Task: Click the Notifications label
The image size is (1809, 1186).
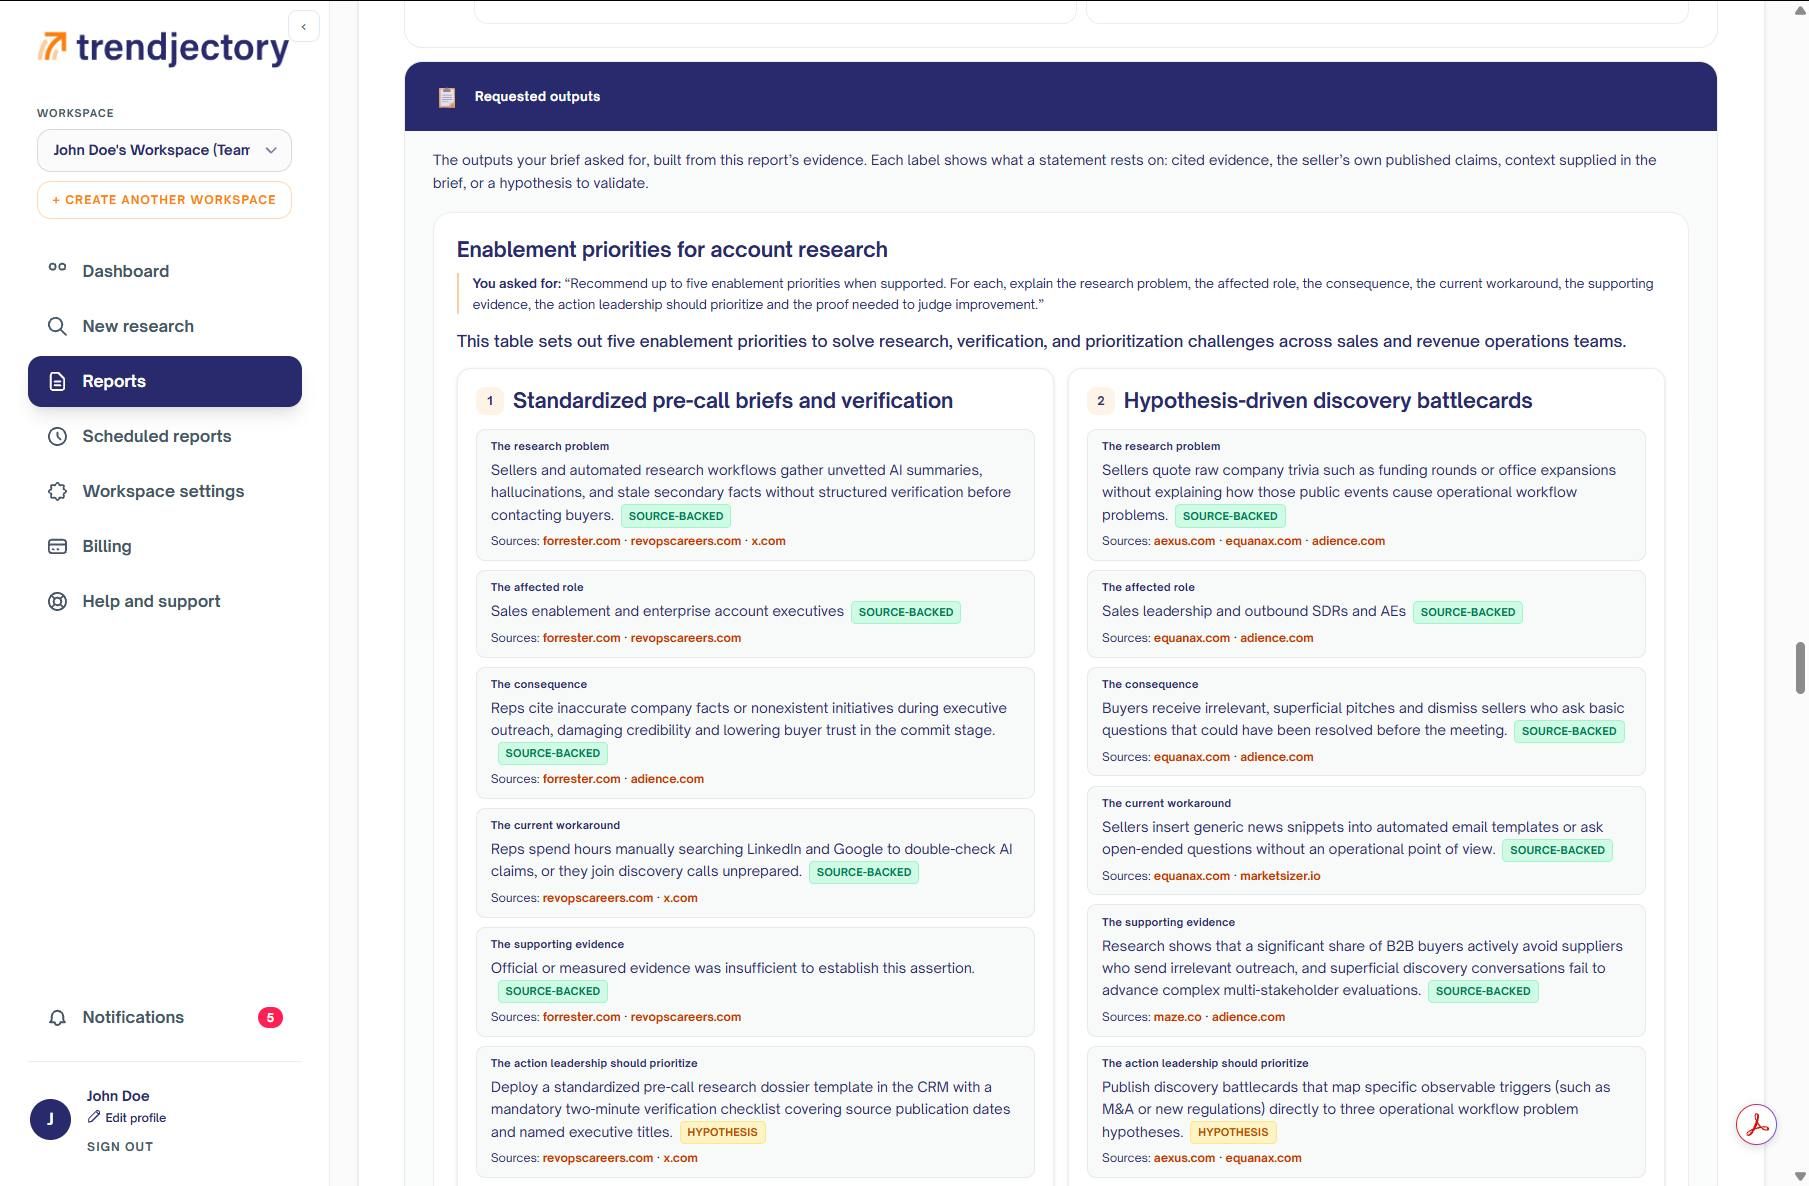Action: coord(133,1017)
